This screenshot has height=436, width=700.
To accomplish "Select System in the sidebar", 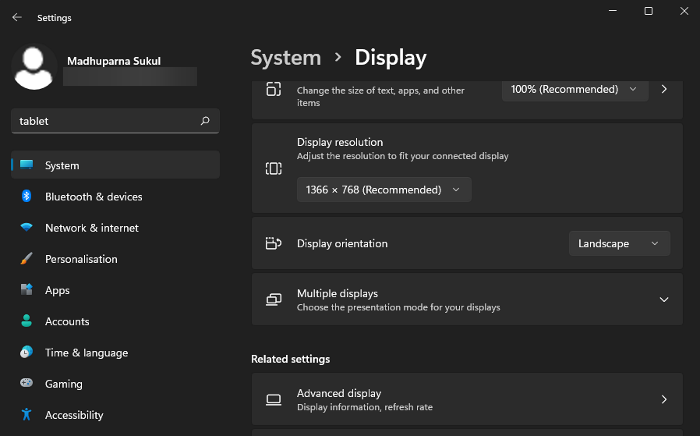I will click(116, 165).
